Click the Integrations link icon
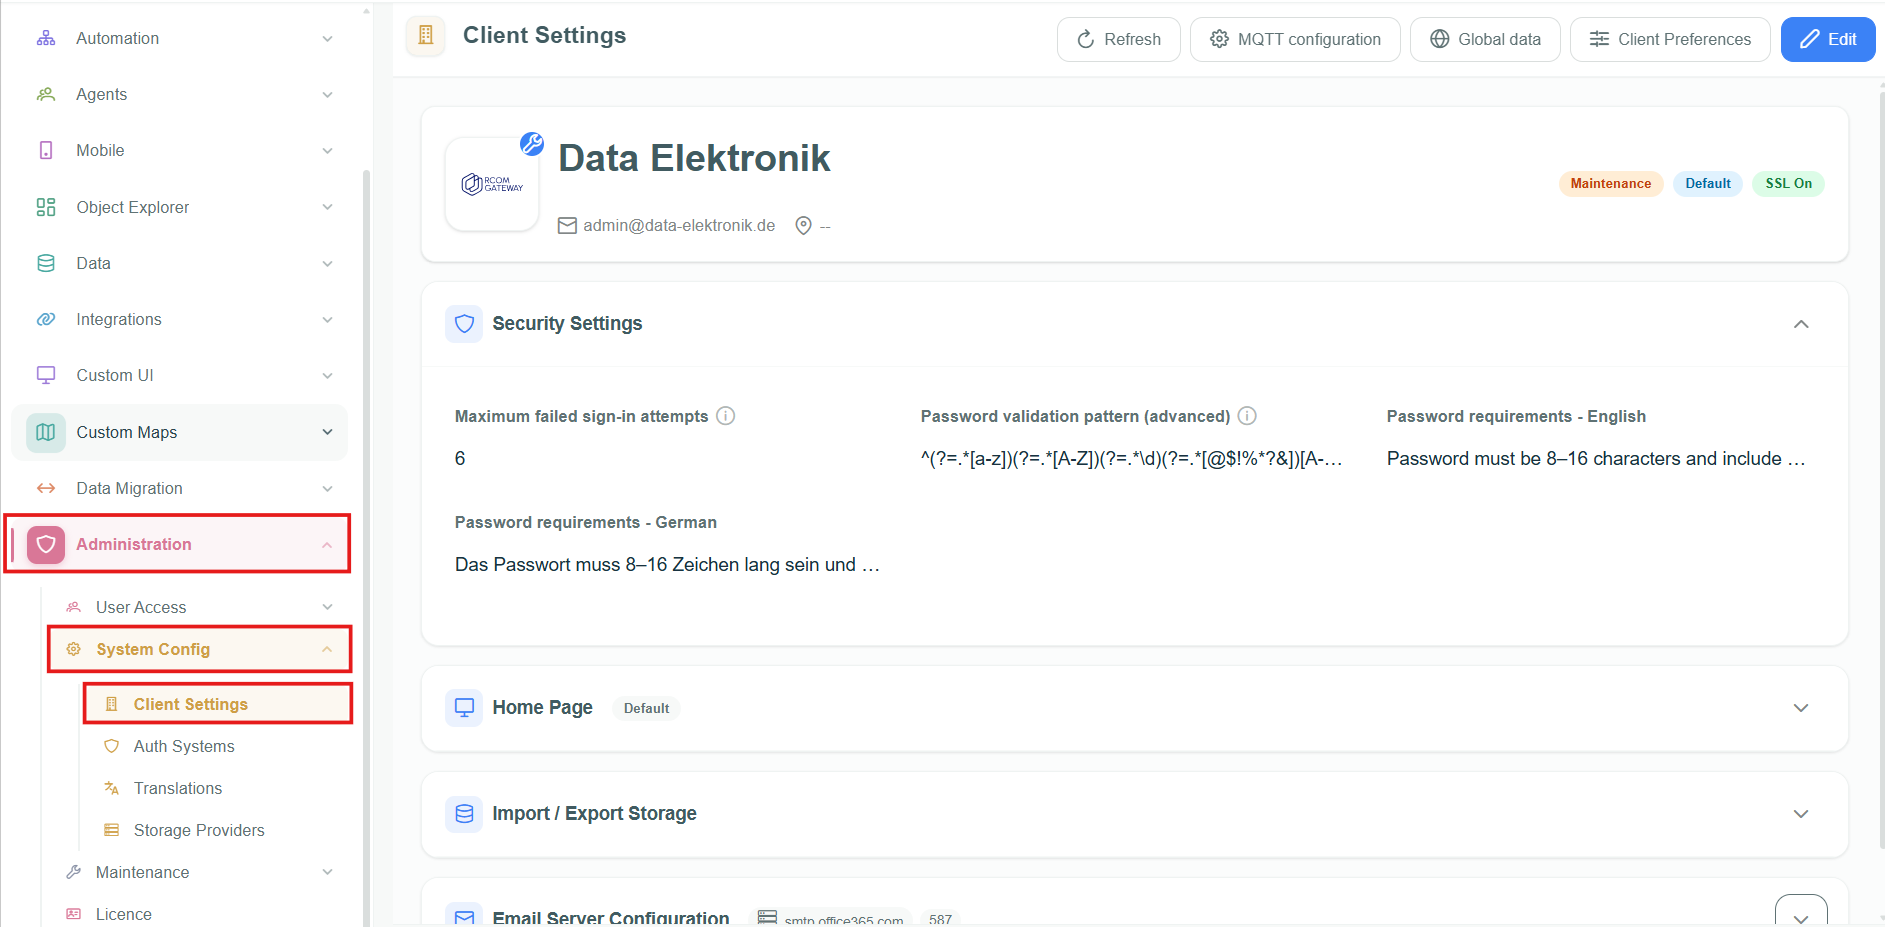 [x=46, y=319]
